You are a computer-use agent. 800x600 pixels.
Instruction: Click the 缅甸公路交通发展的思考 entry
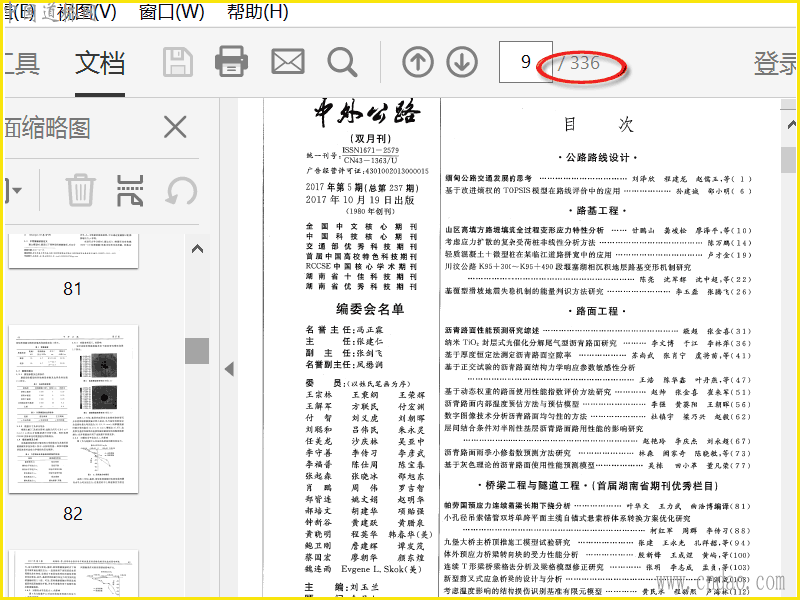click(x=489, y=179)
